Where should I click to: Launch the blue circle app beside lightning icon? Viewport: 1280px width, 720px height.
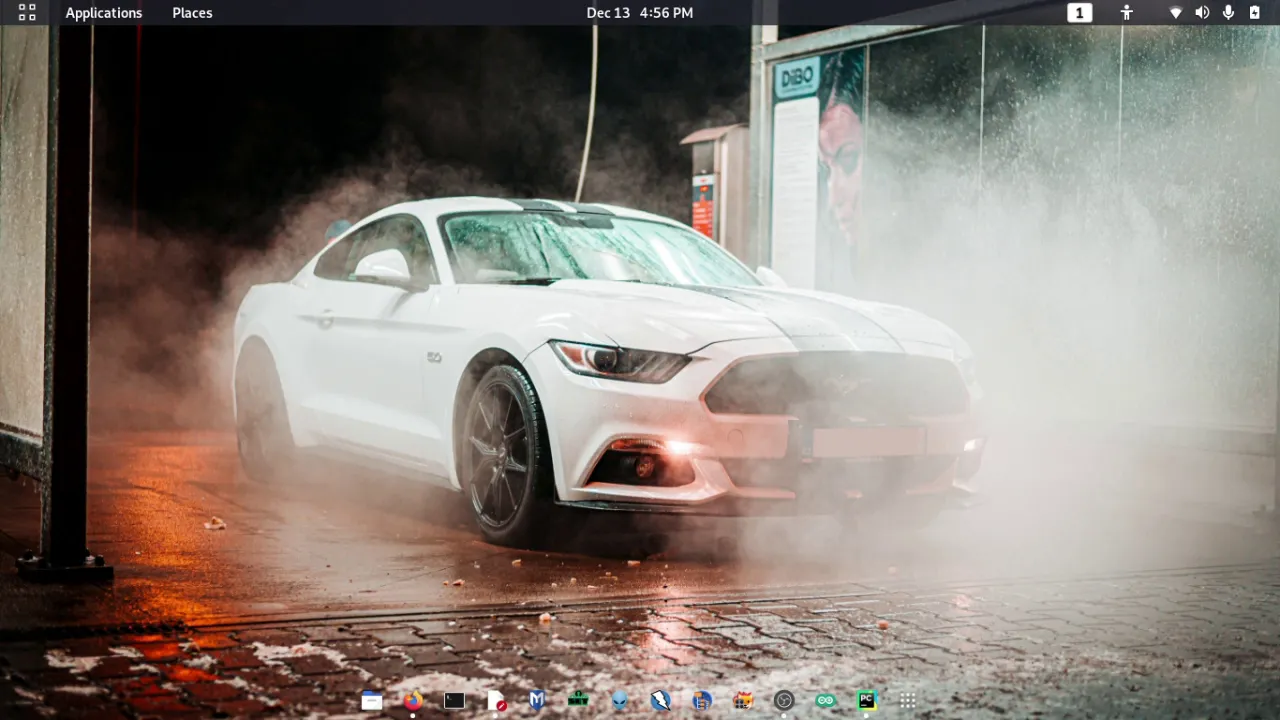coord(702,701)
